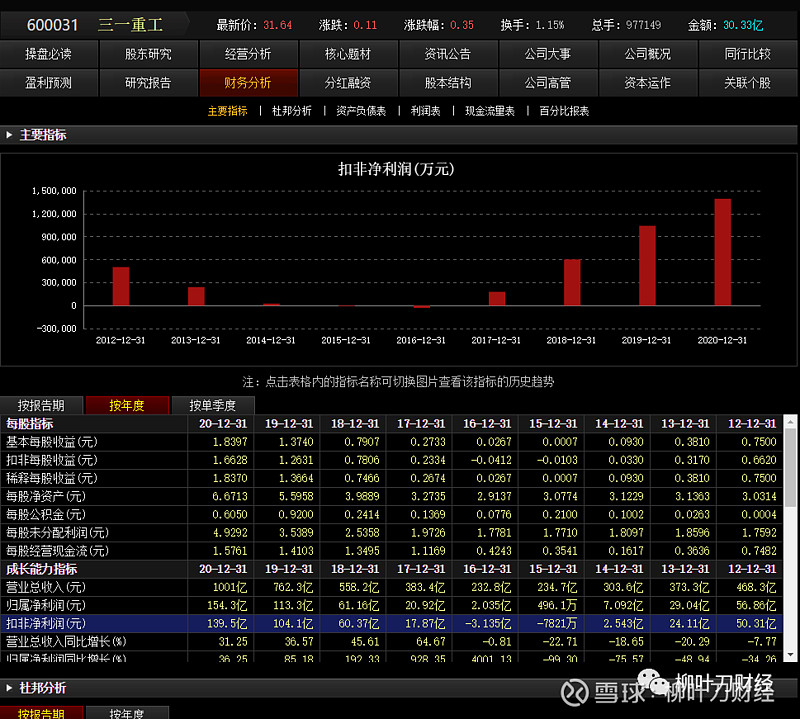Viewport: 800px width, 719px height.
Task: Show chart for 归属净利润(元)
Action: point(46,605)
